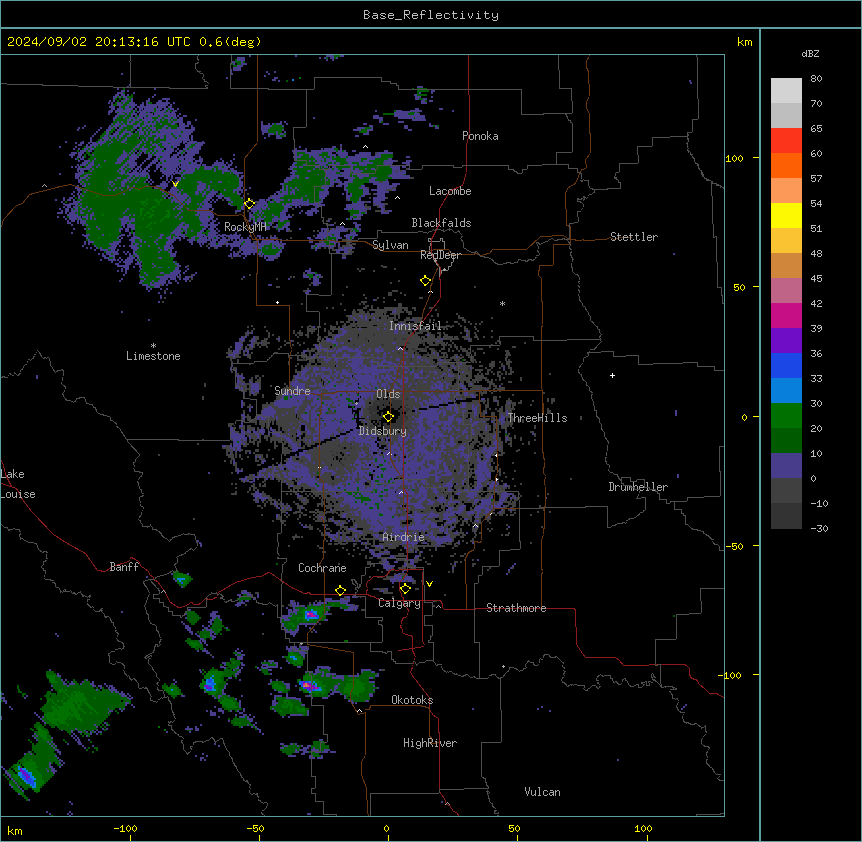This screenshot has height=842, width=862.
Task: Pick the yellow legend swatch between 54 and 51
Action: click(x=786, y=215)
